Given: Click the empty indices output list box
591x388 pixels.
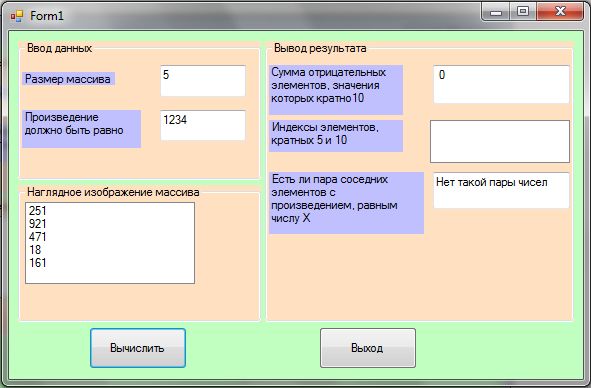Looking at the screenshot, I should point(500,141).
